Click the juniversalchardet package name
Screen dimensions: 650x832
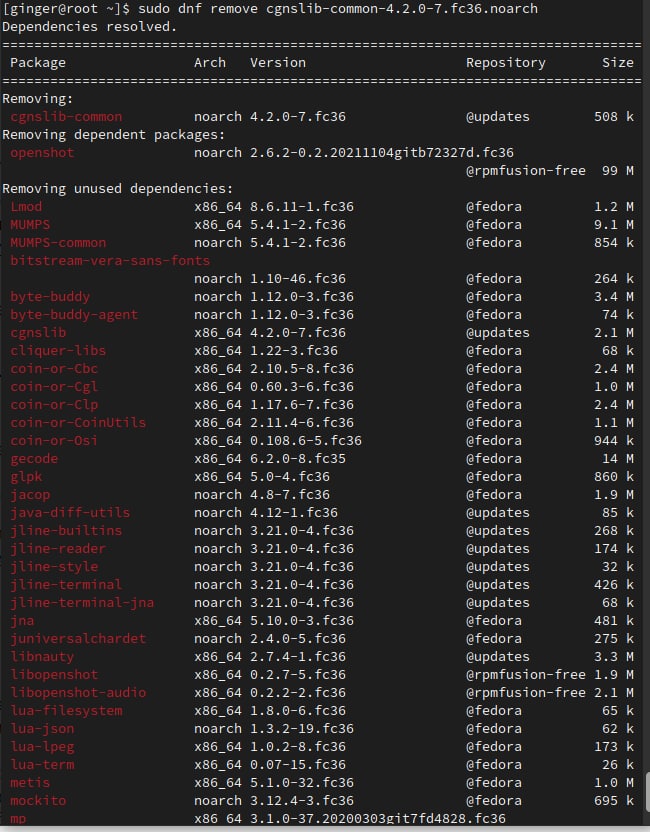pos(78,639)
